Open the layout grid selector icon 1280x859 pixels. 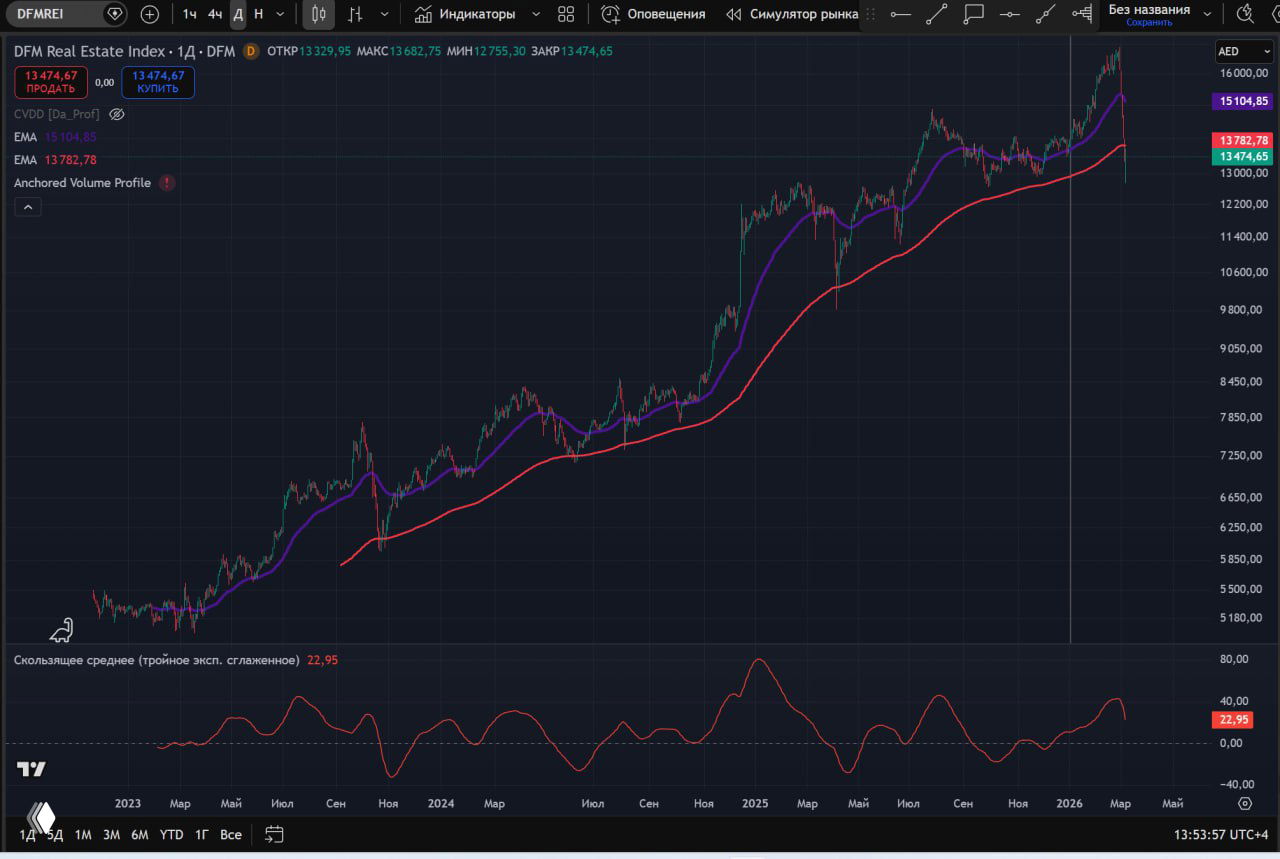(x=566, y=14)
